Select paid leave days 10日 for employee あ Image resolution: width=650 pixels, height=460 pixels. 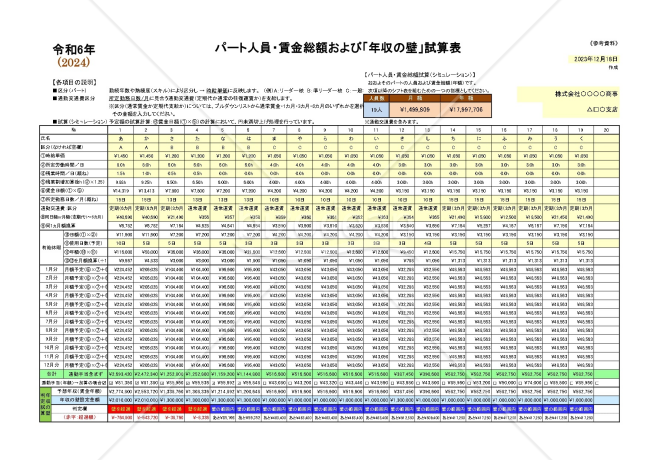click(x=121, y=243)
